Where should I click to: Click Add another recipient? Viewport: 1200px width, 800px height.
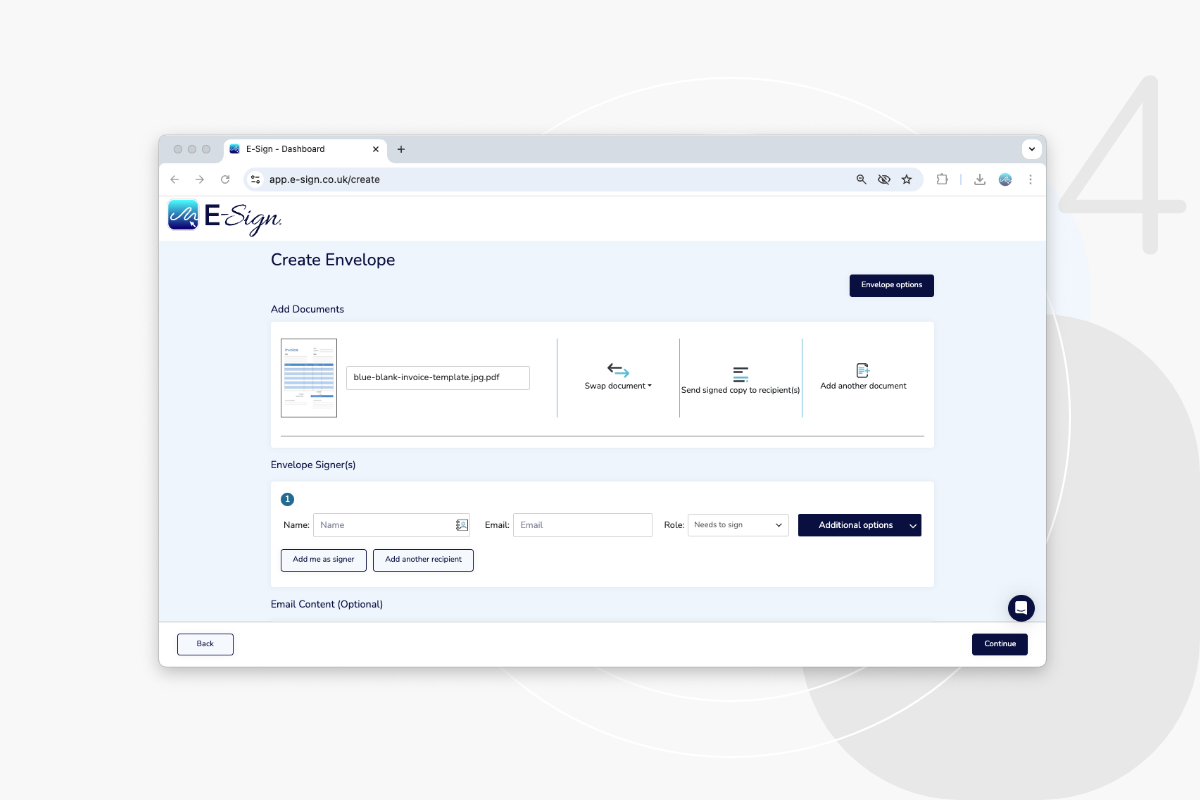click(423, 560)
